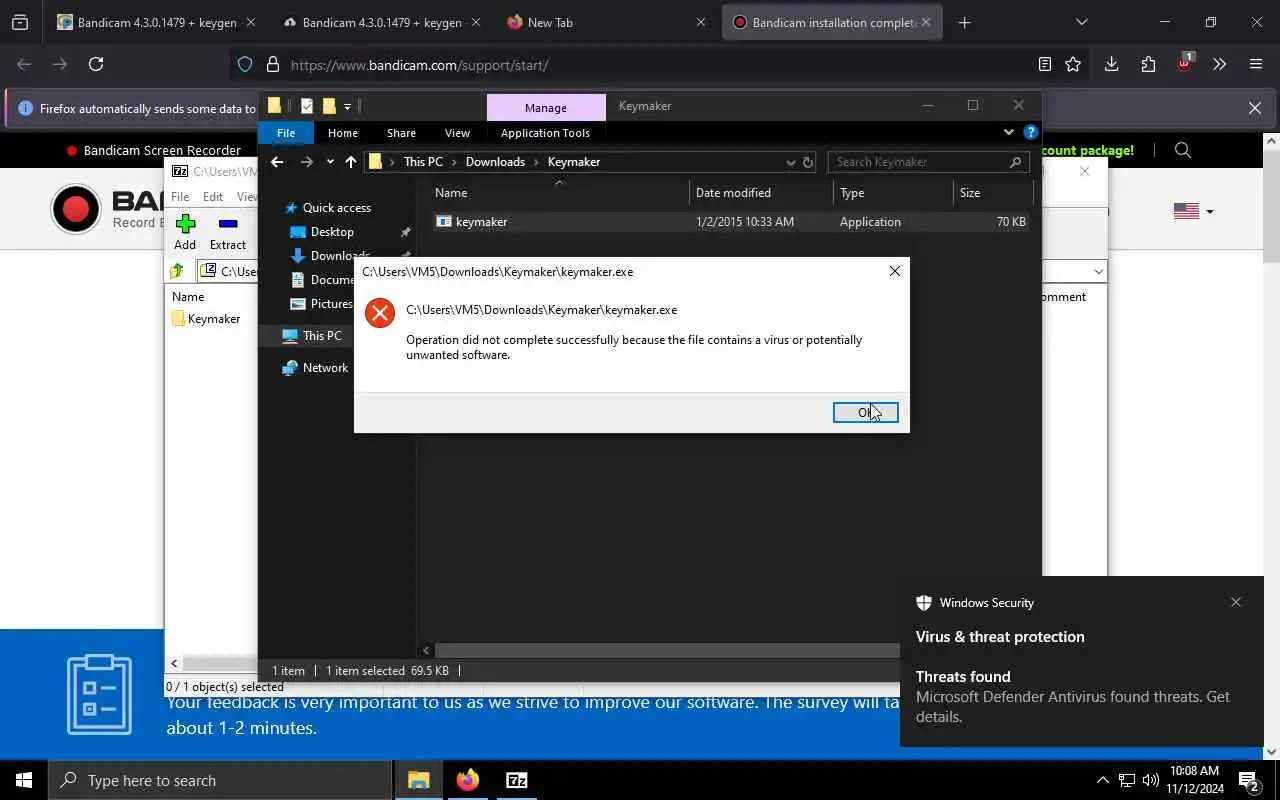
Task: Dismiss Windows Security notification
Action: [x=1236, y=602]
